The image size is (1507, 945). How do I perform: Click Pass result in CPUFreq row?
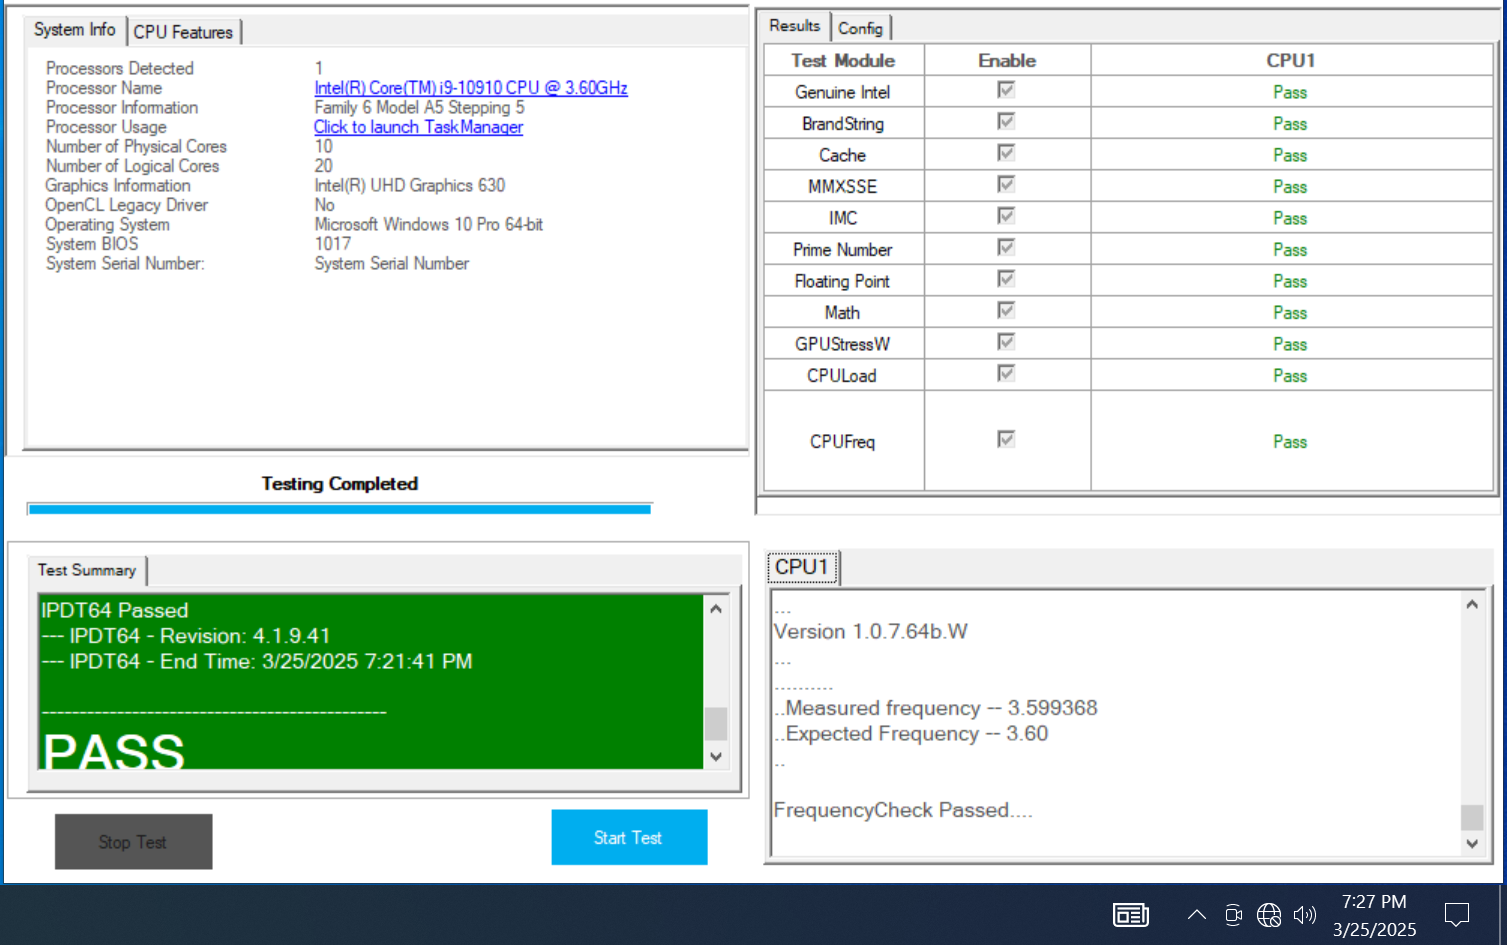[x=1290, y=442]
